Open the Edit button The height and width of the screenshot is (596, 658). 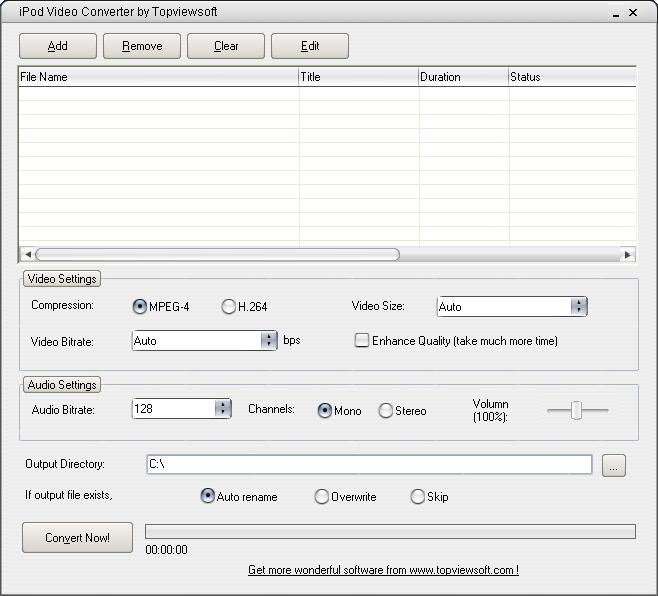coord(310,46)
